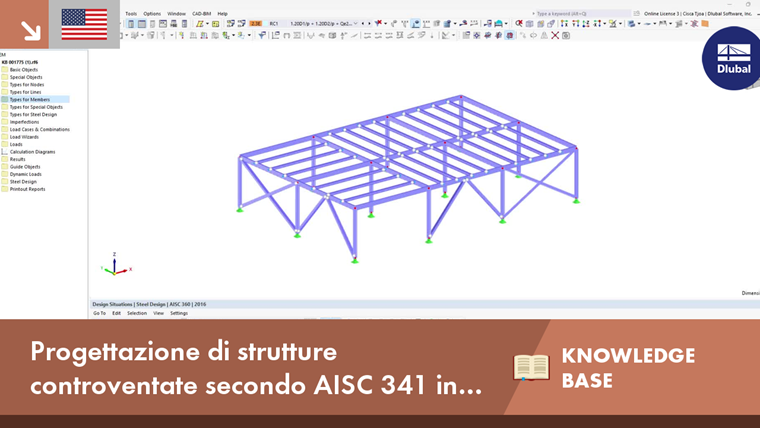The image size is (760, 428).
Task: Open Load Cases & Combinations folder
Action: 39,129
